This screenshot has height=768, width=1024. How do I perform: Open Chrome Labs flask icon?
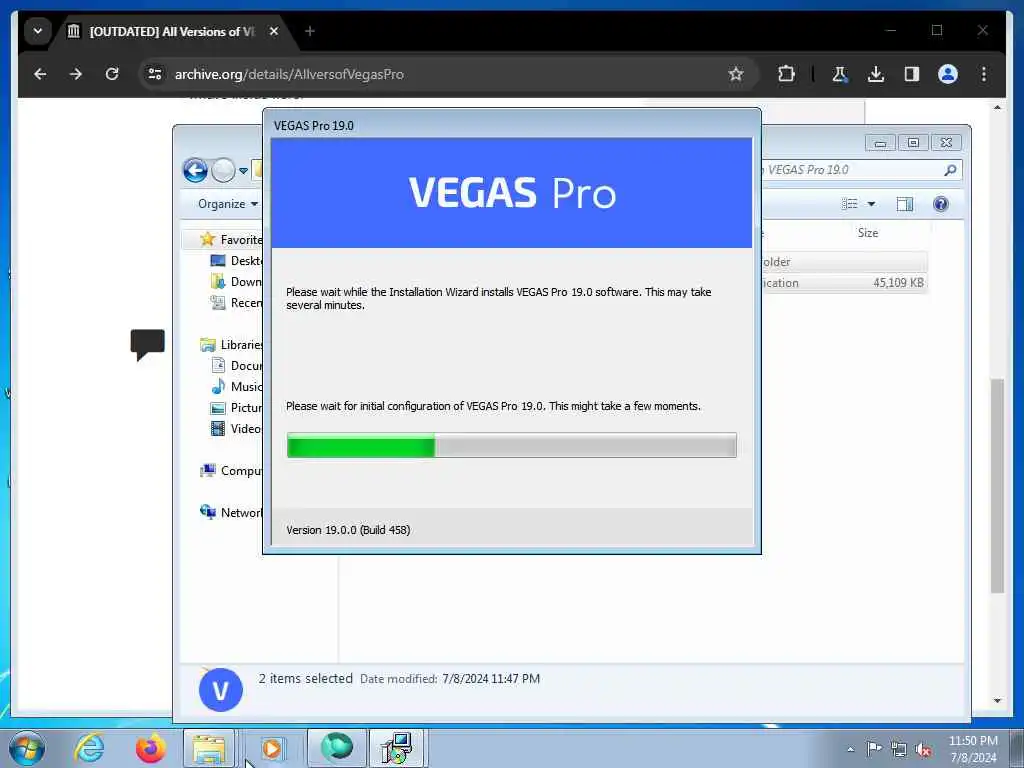tap(840, 74)
